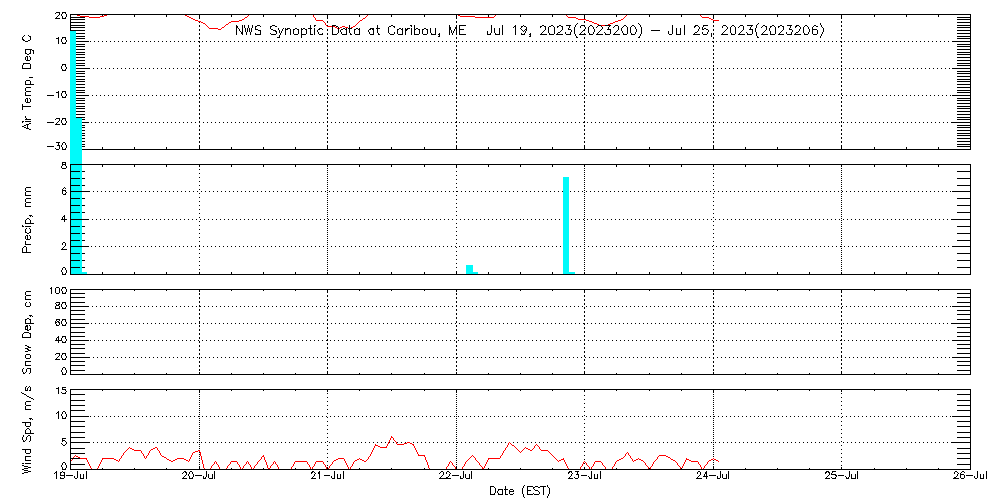1000x500 pixels.
Task: Select the small precipitation bar just after 22-Jul
Action: click(469, 268)
